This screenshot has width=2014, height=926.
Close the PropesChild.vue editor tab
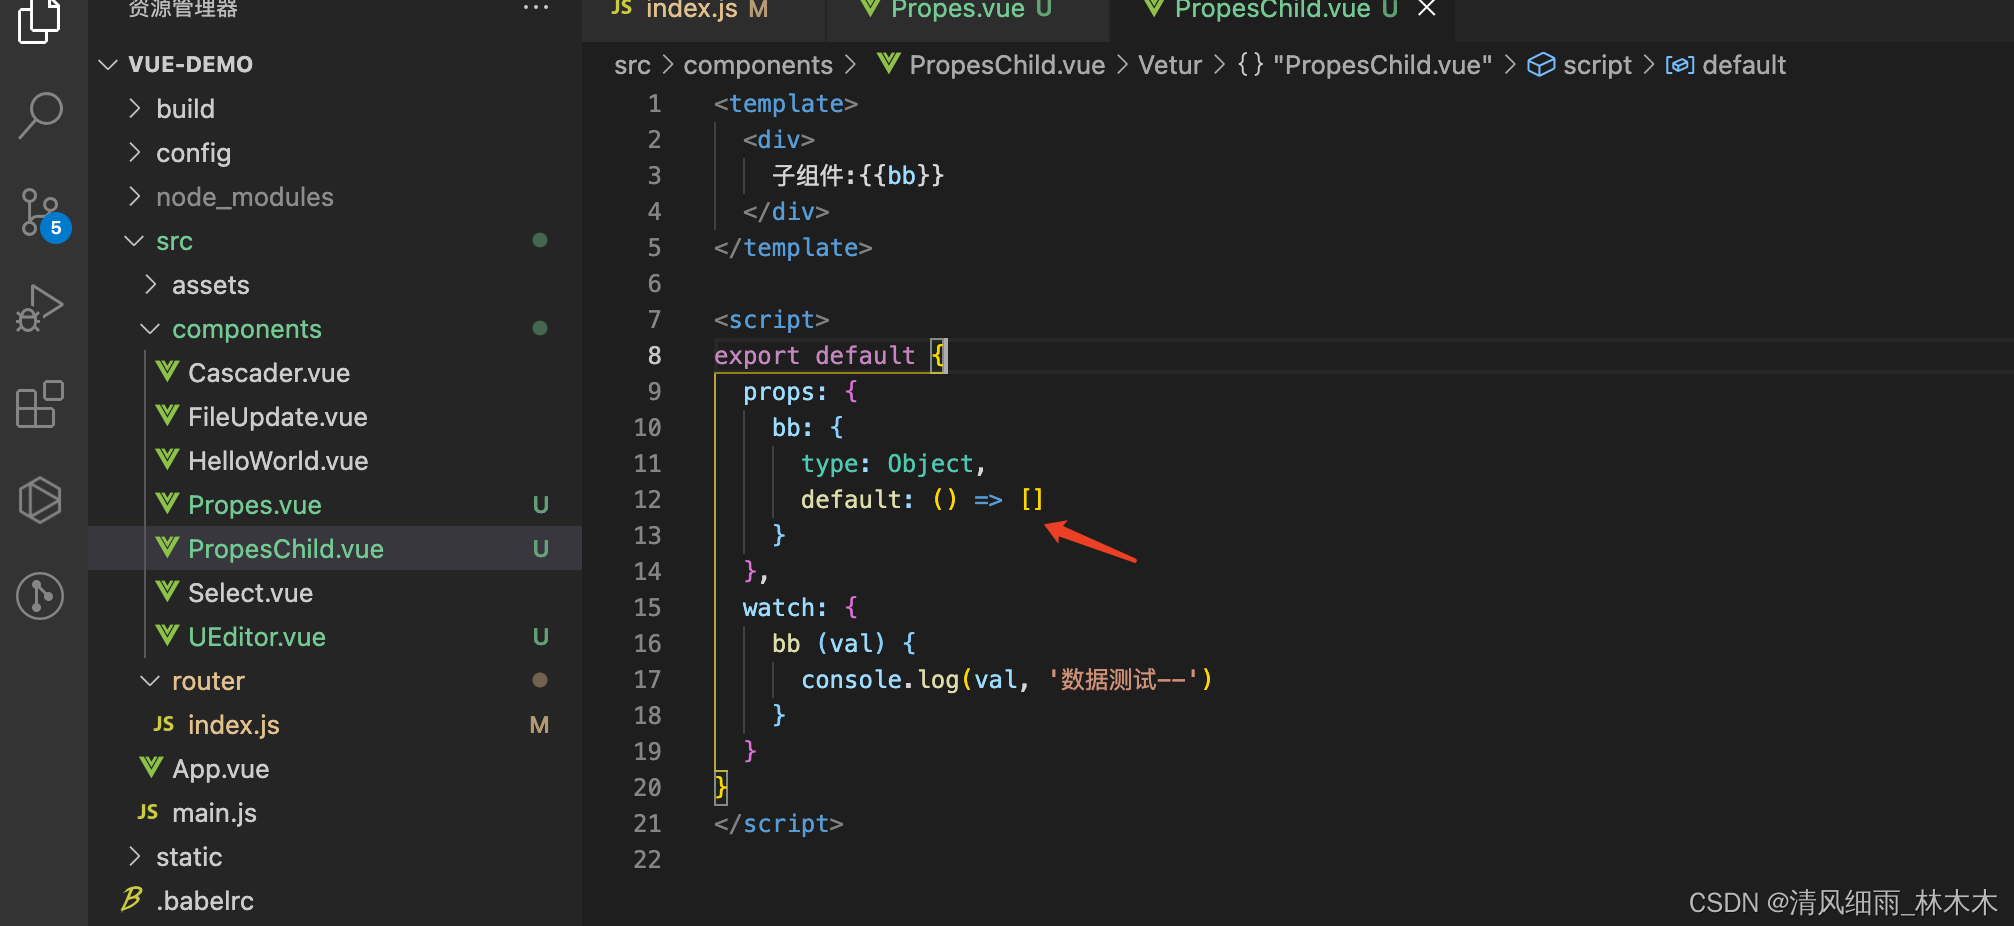click(x=1427, y=9)
